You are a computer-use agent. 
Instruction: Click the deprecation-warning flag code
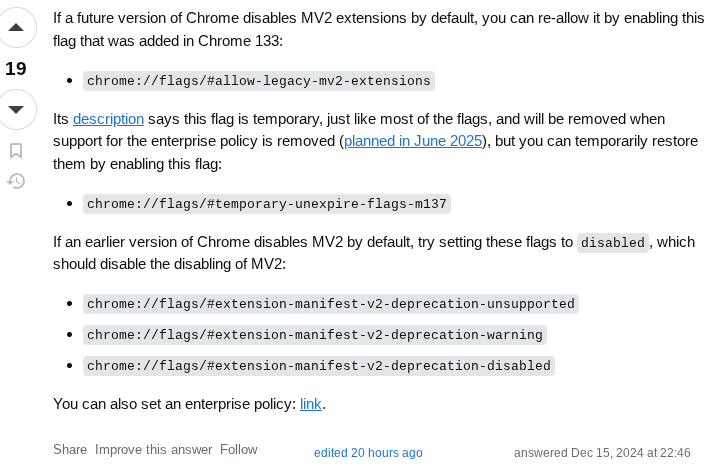coord(315,335)
